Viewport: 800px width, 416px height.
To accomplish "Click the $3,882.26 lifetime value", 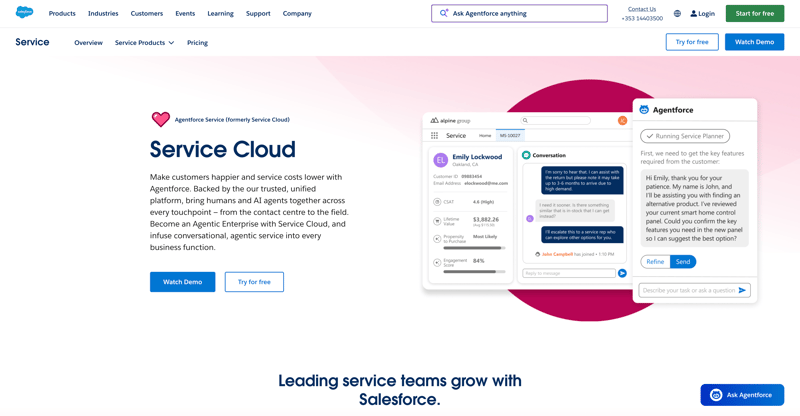I will (x=486, y=219).
